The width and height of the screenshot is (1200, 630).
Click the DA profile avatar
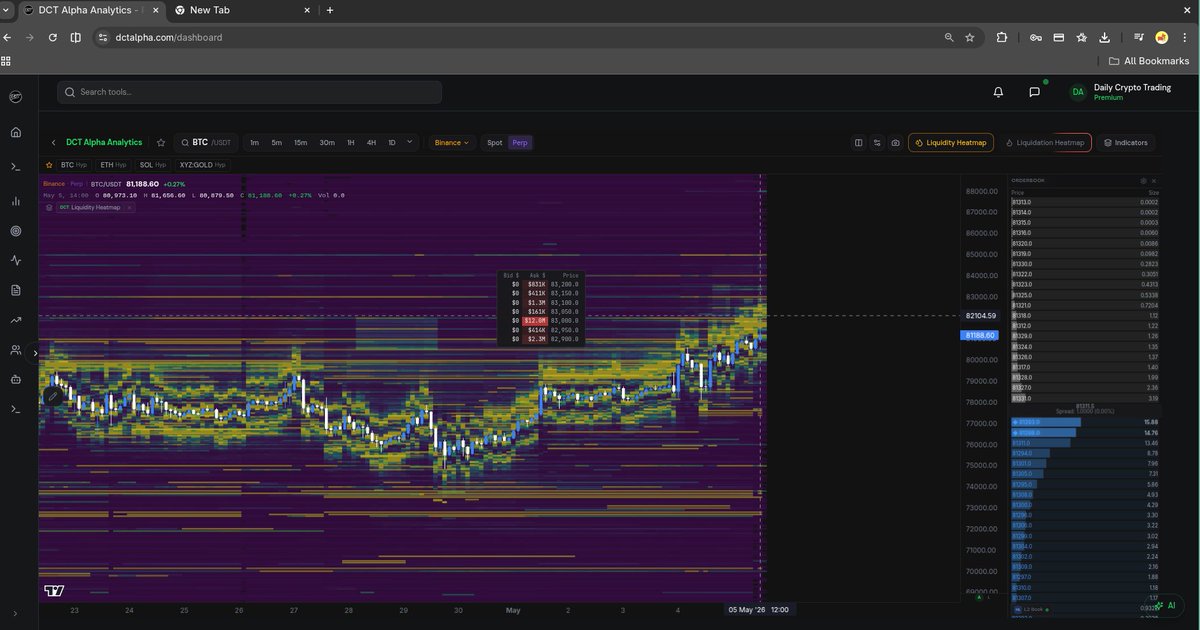tap(1077, 92)
